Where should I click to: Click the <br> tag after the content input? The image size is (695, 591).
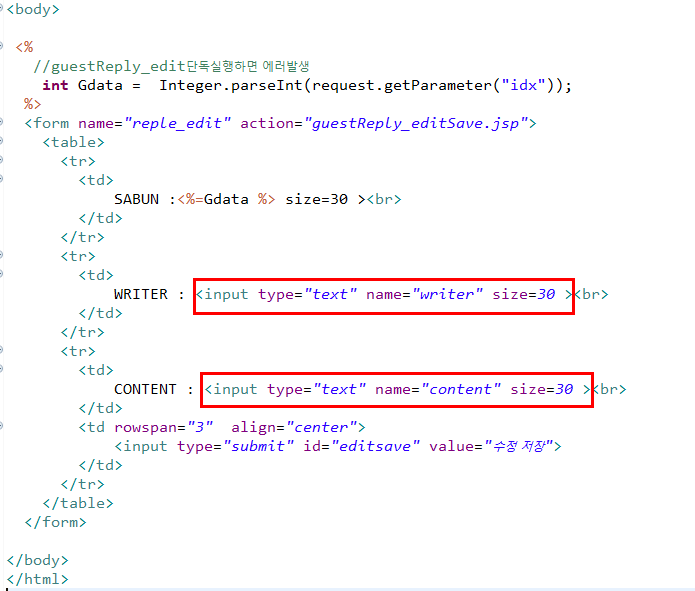[x=609, y=389]
